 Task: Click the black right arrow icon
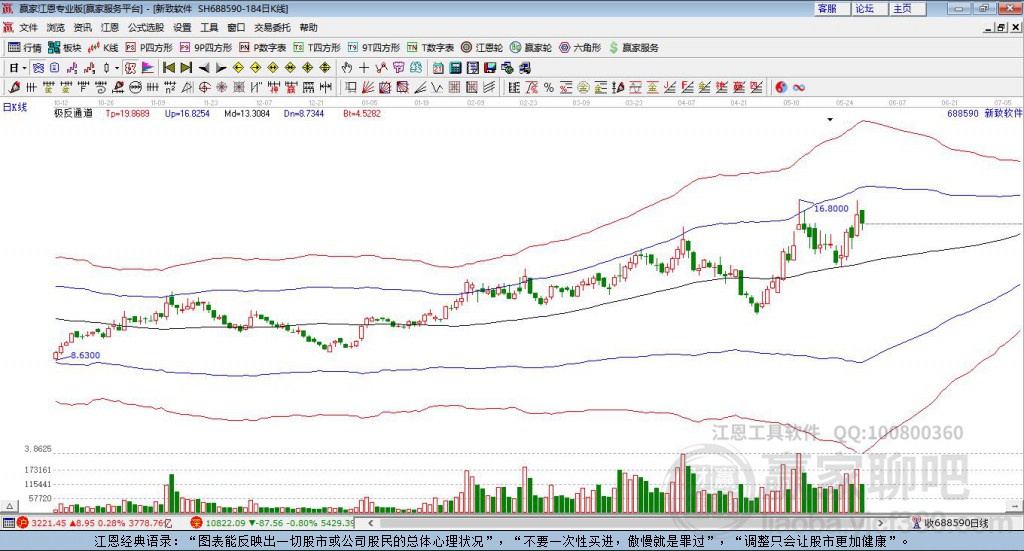pyautogui.click(x=221, y=68)
